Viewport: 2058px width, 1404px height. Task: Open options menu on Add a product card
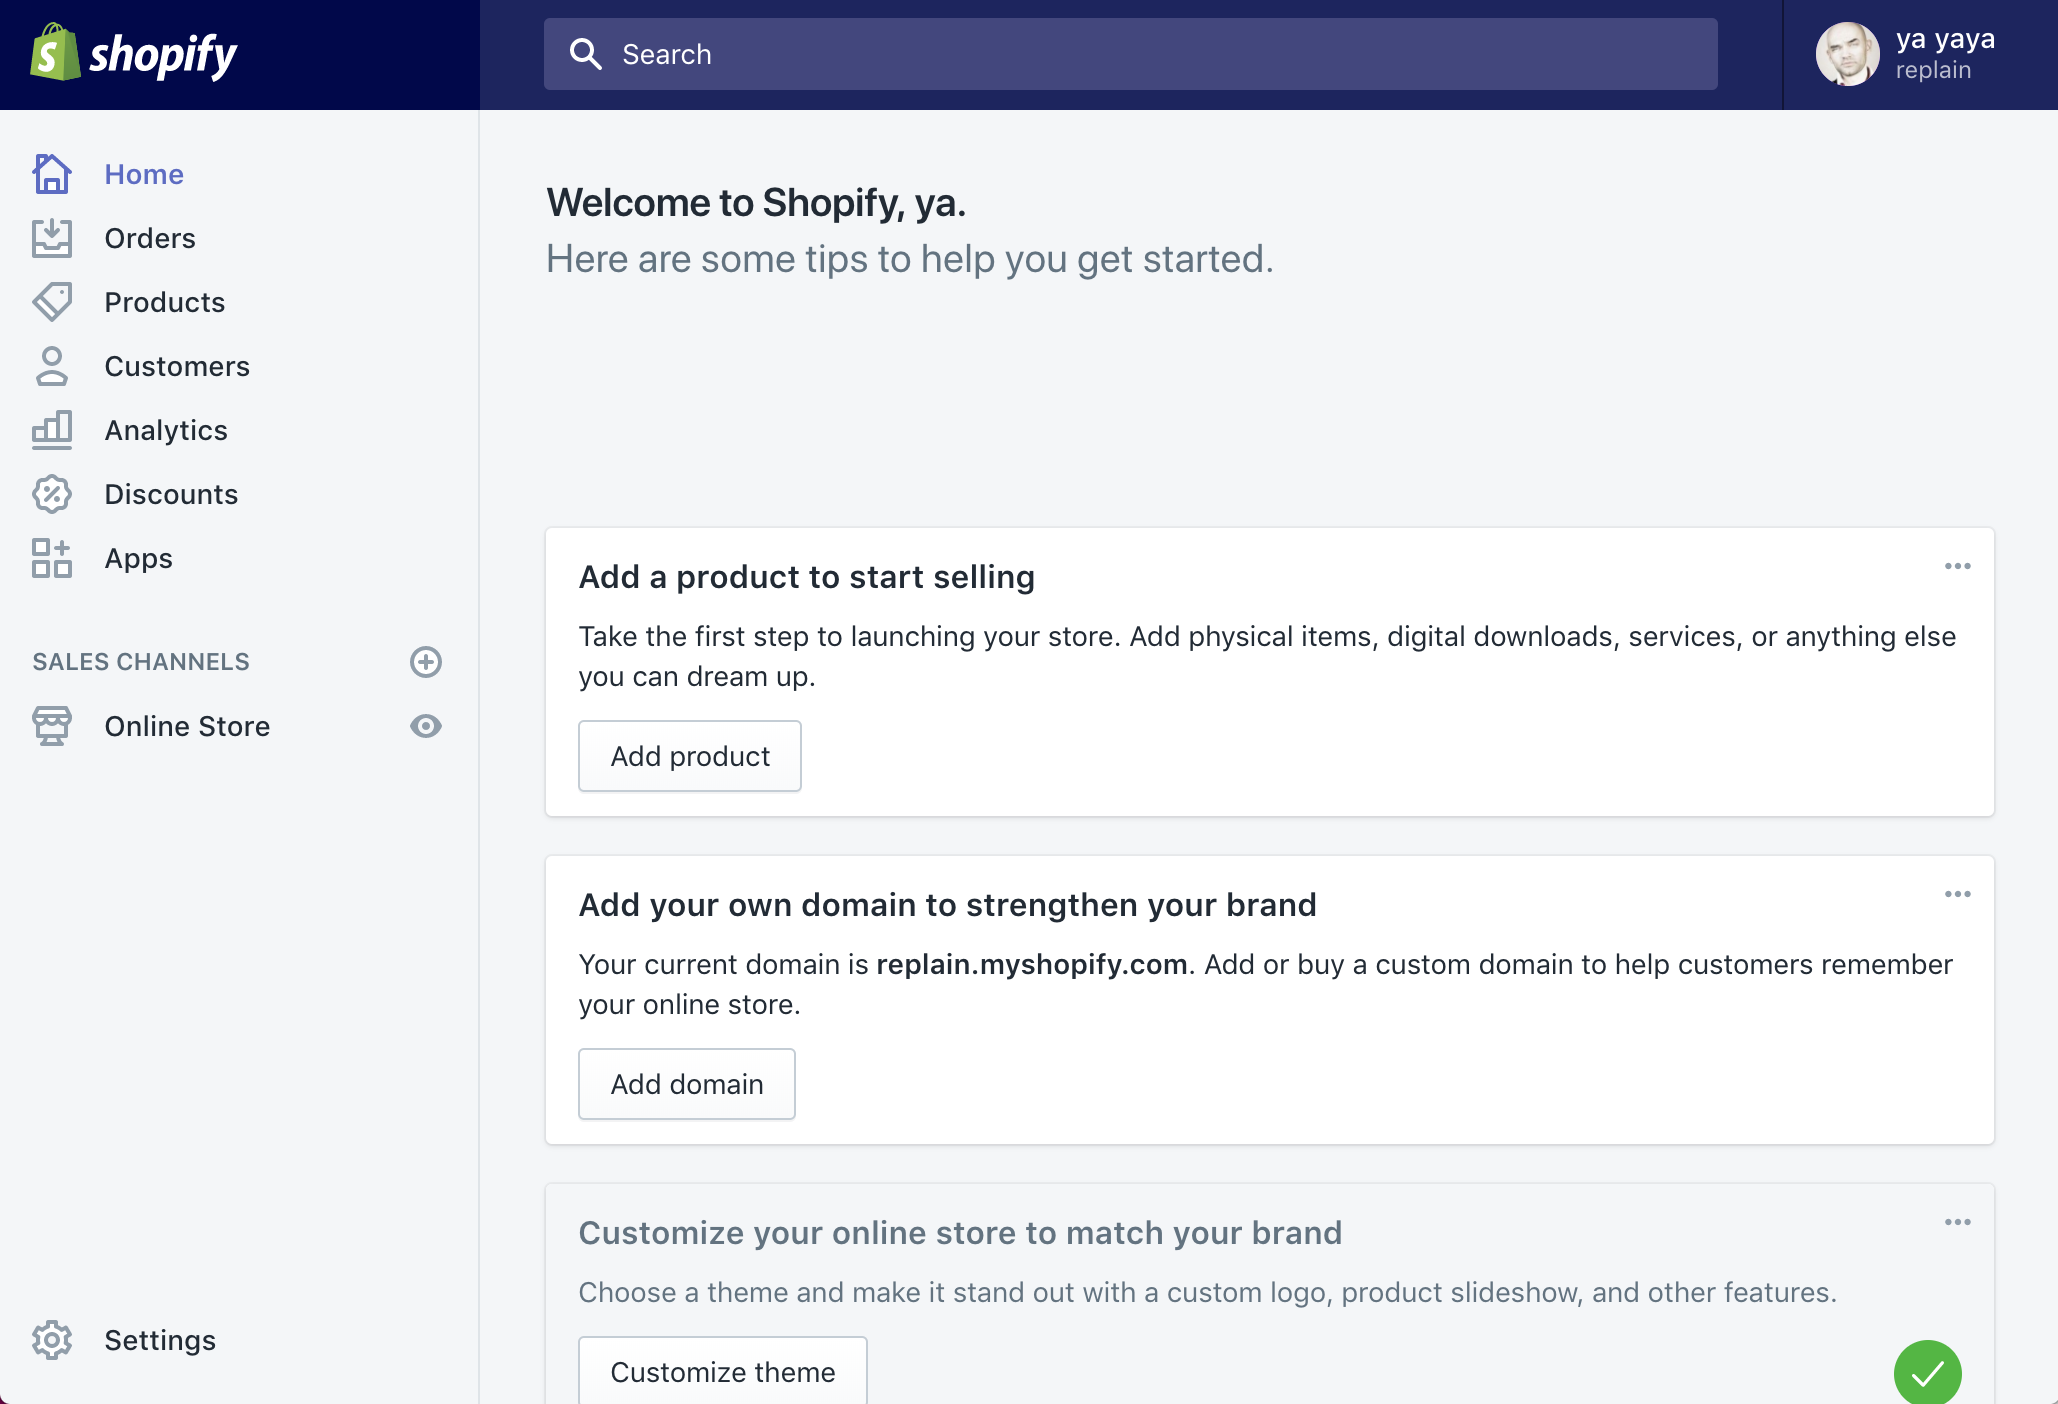point(1957,566)
